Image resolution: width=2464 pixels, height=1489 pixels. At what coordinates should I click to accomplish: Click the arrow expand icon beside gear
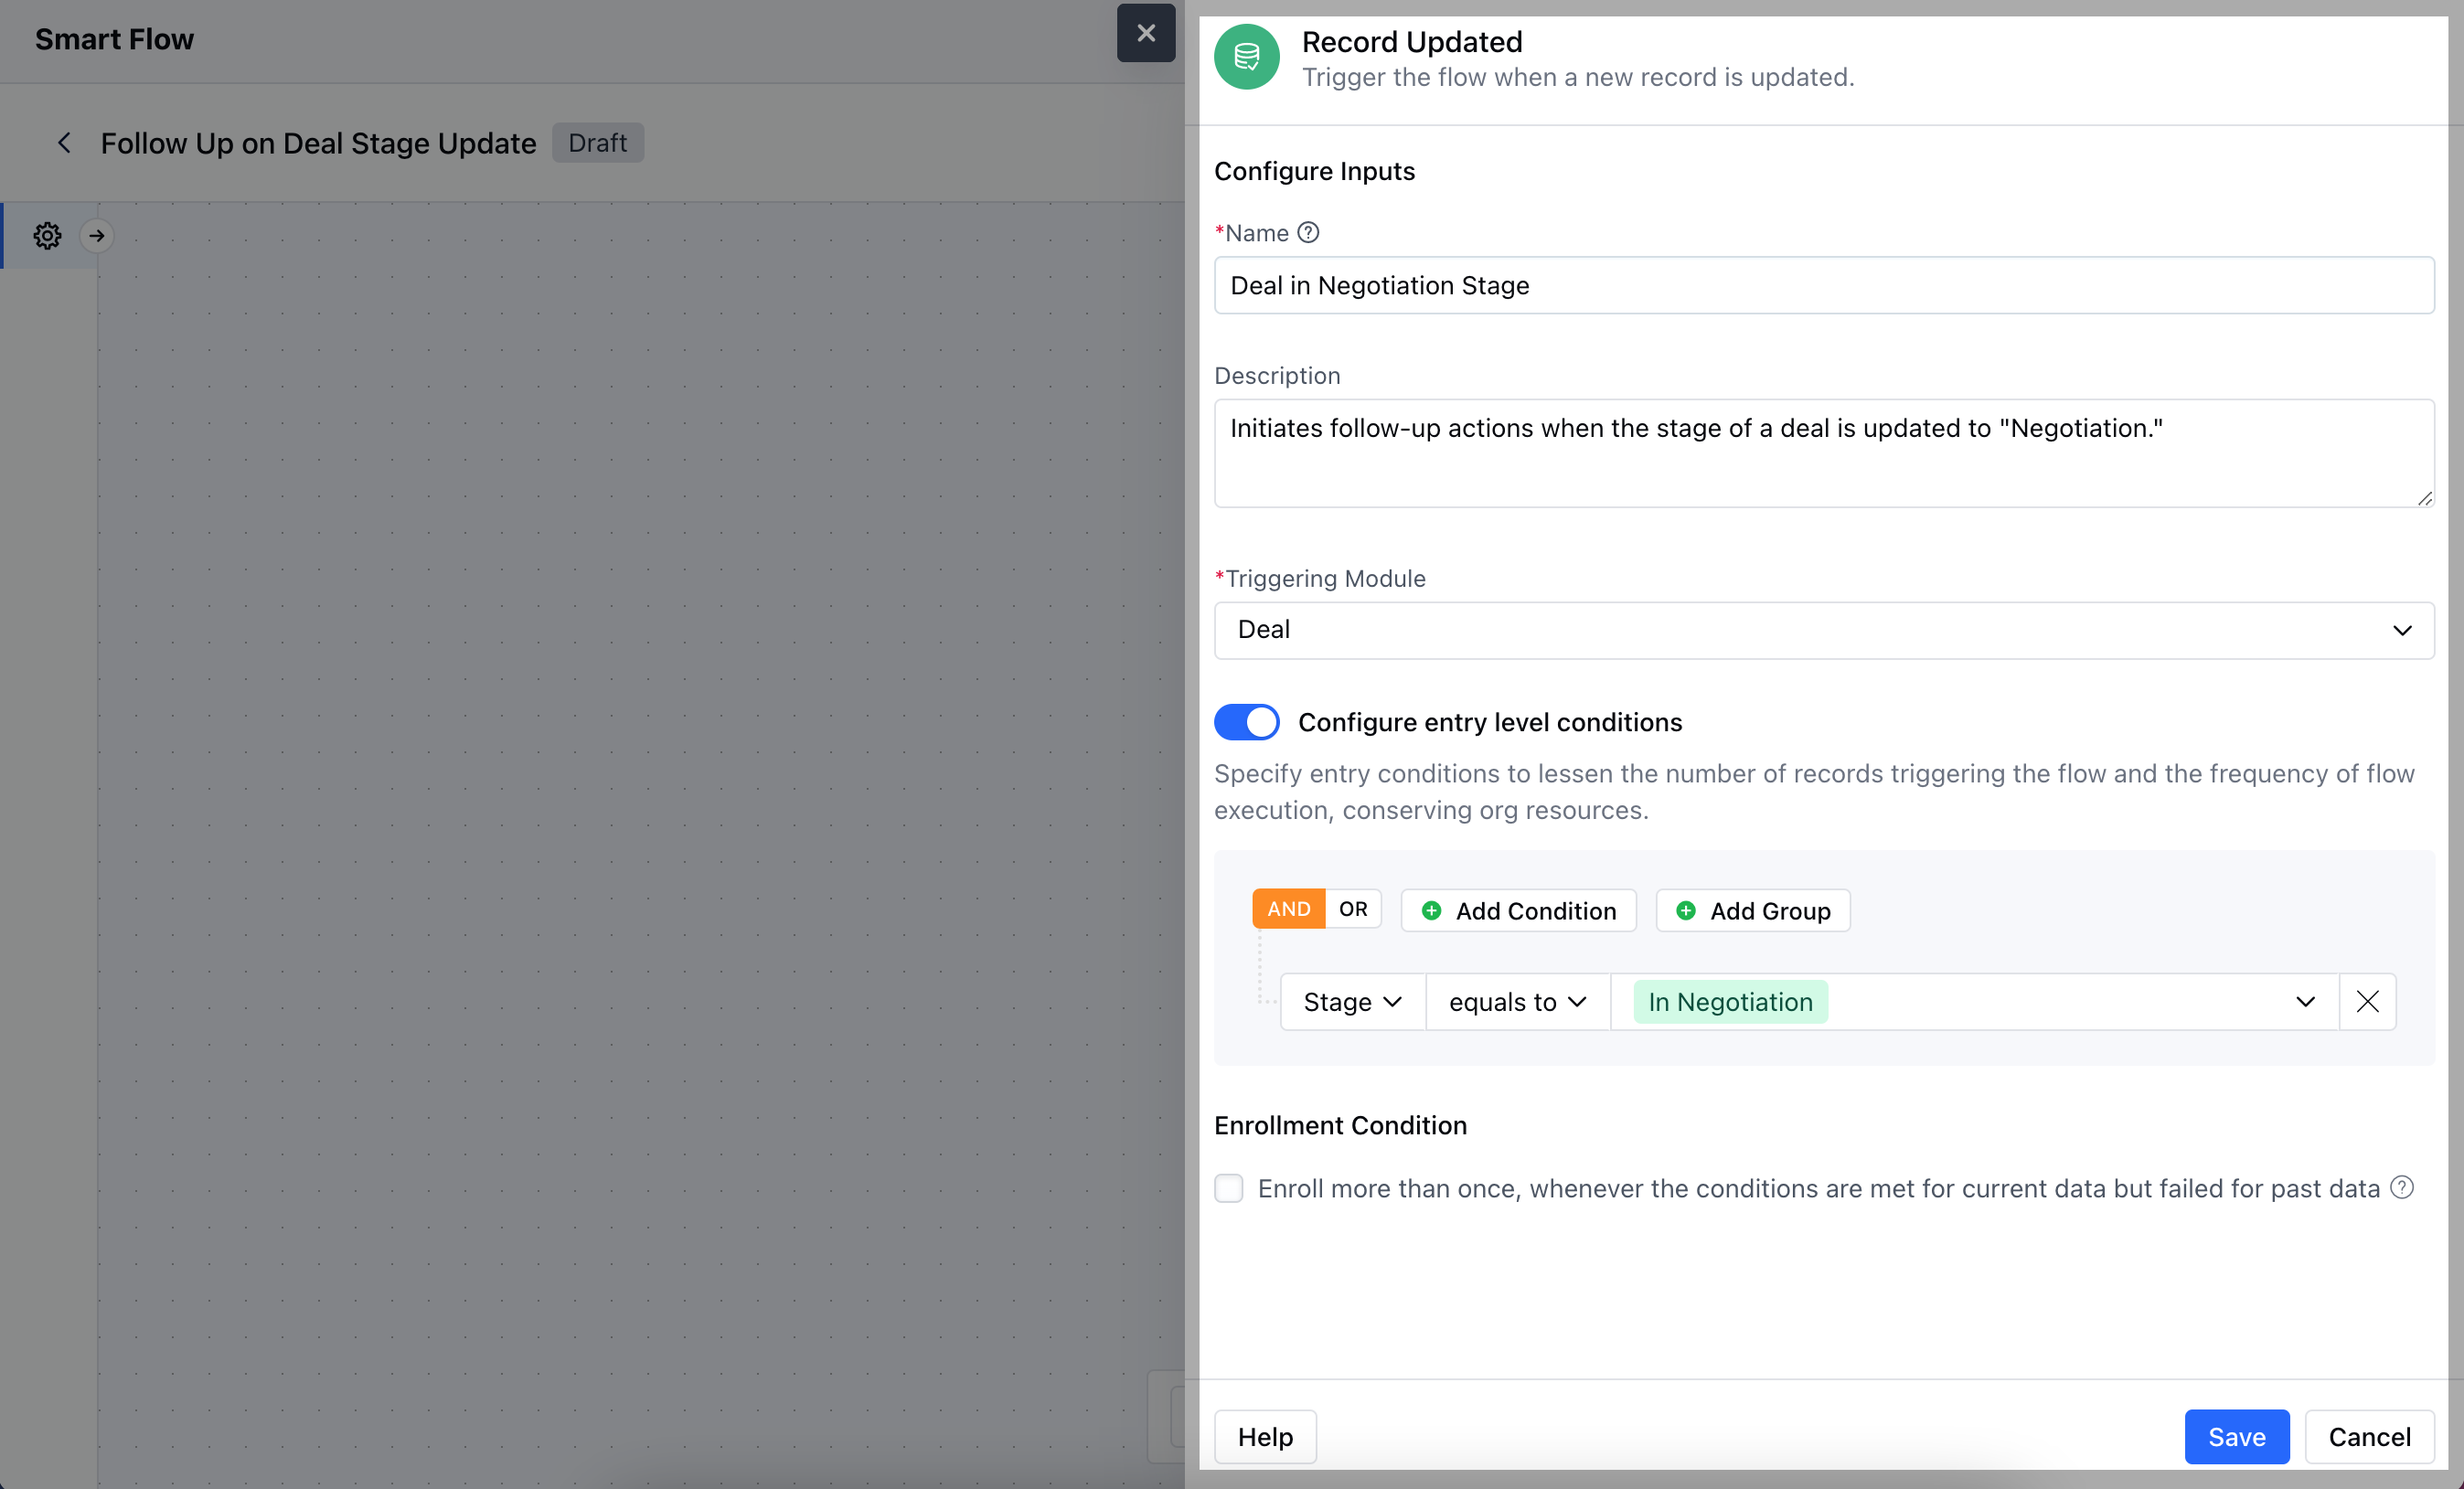(97, 236)
